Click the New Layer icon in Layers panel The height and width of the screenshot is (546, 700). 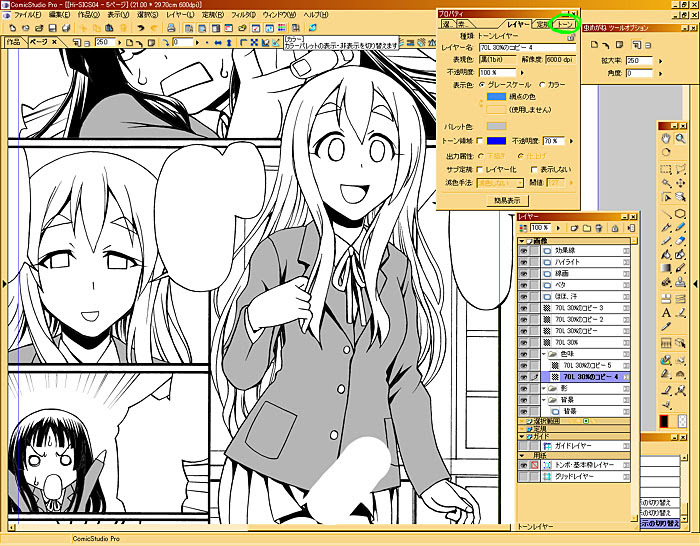coord(574,228)
